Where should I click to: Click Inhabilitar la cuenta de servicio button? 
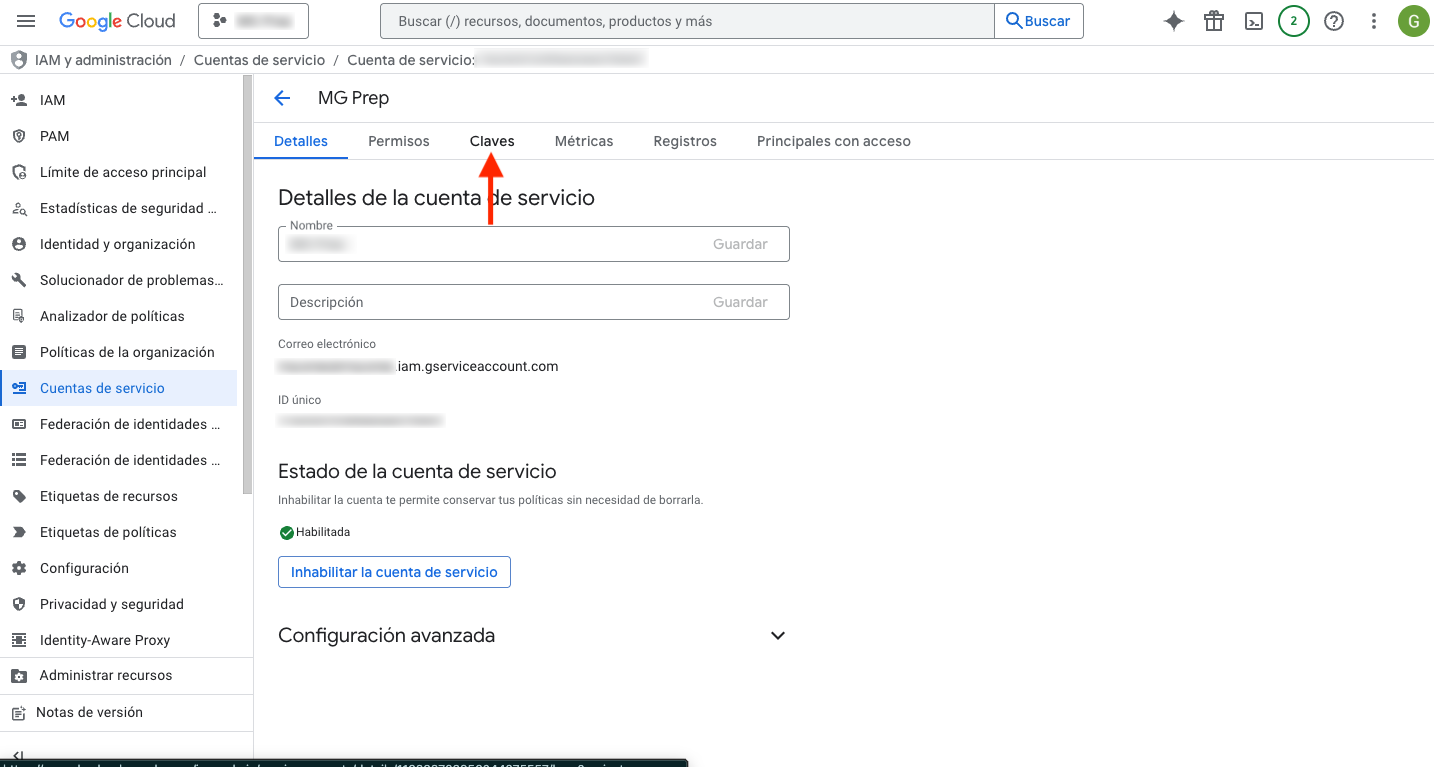click(x=394, y=572)
